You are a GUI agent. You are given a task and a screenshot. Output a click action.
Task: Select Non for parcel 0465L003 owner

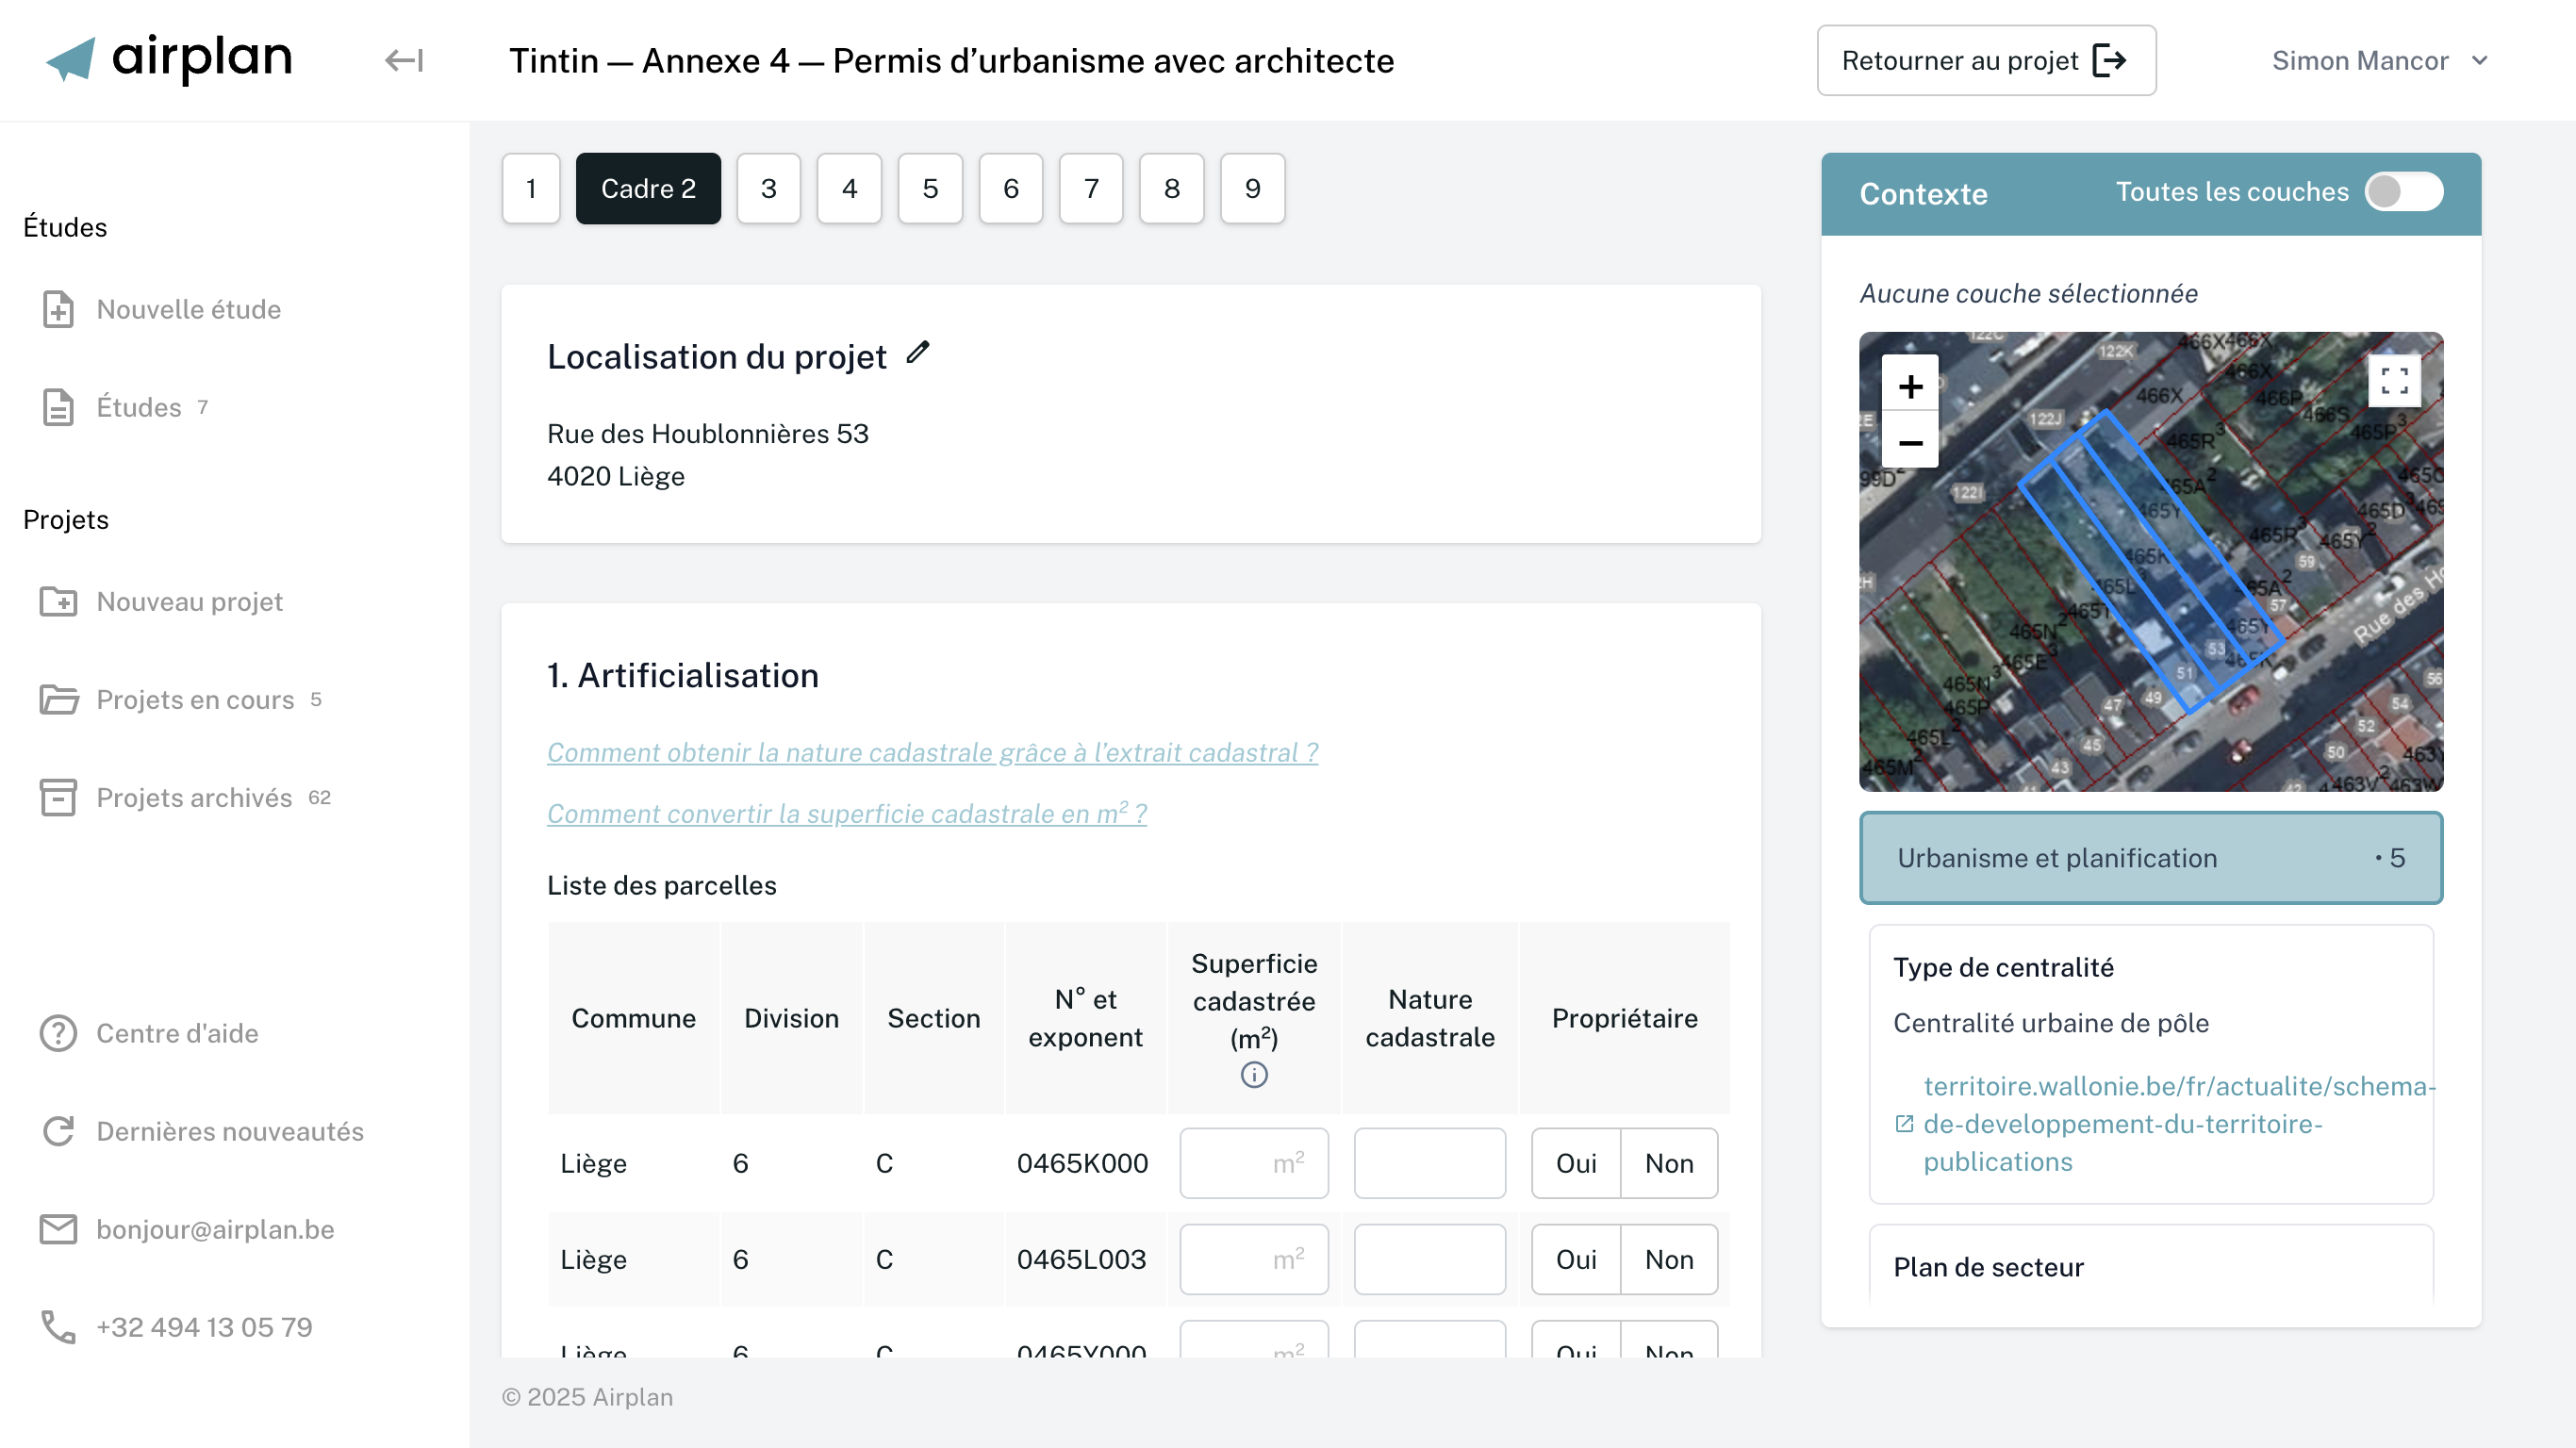pyautogui.click(x=1669, y=1259)
